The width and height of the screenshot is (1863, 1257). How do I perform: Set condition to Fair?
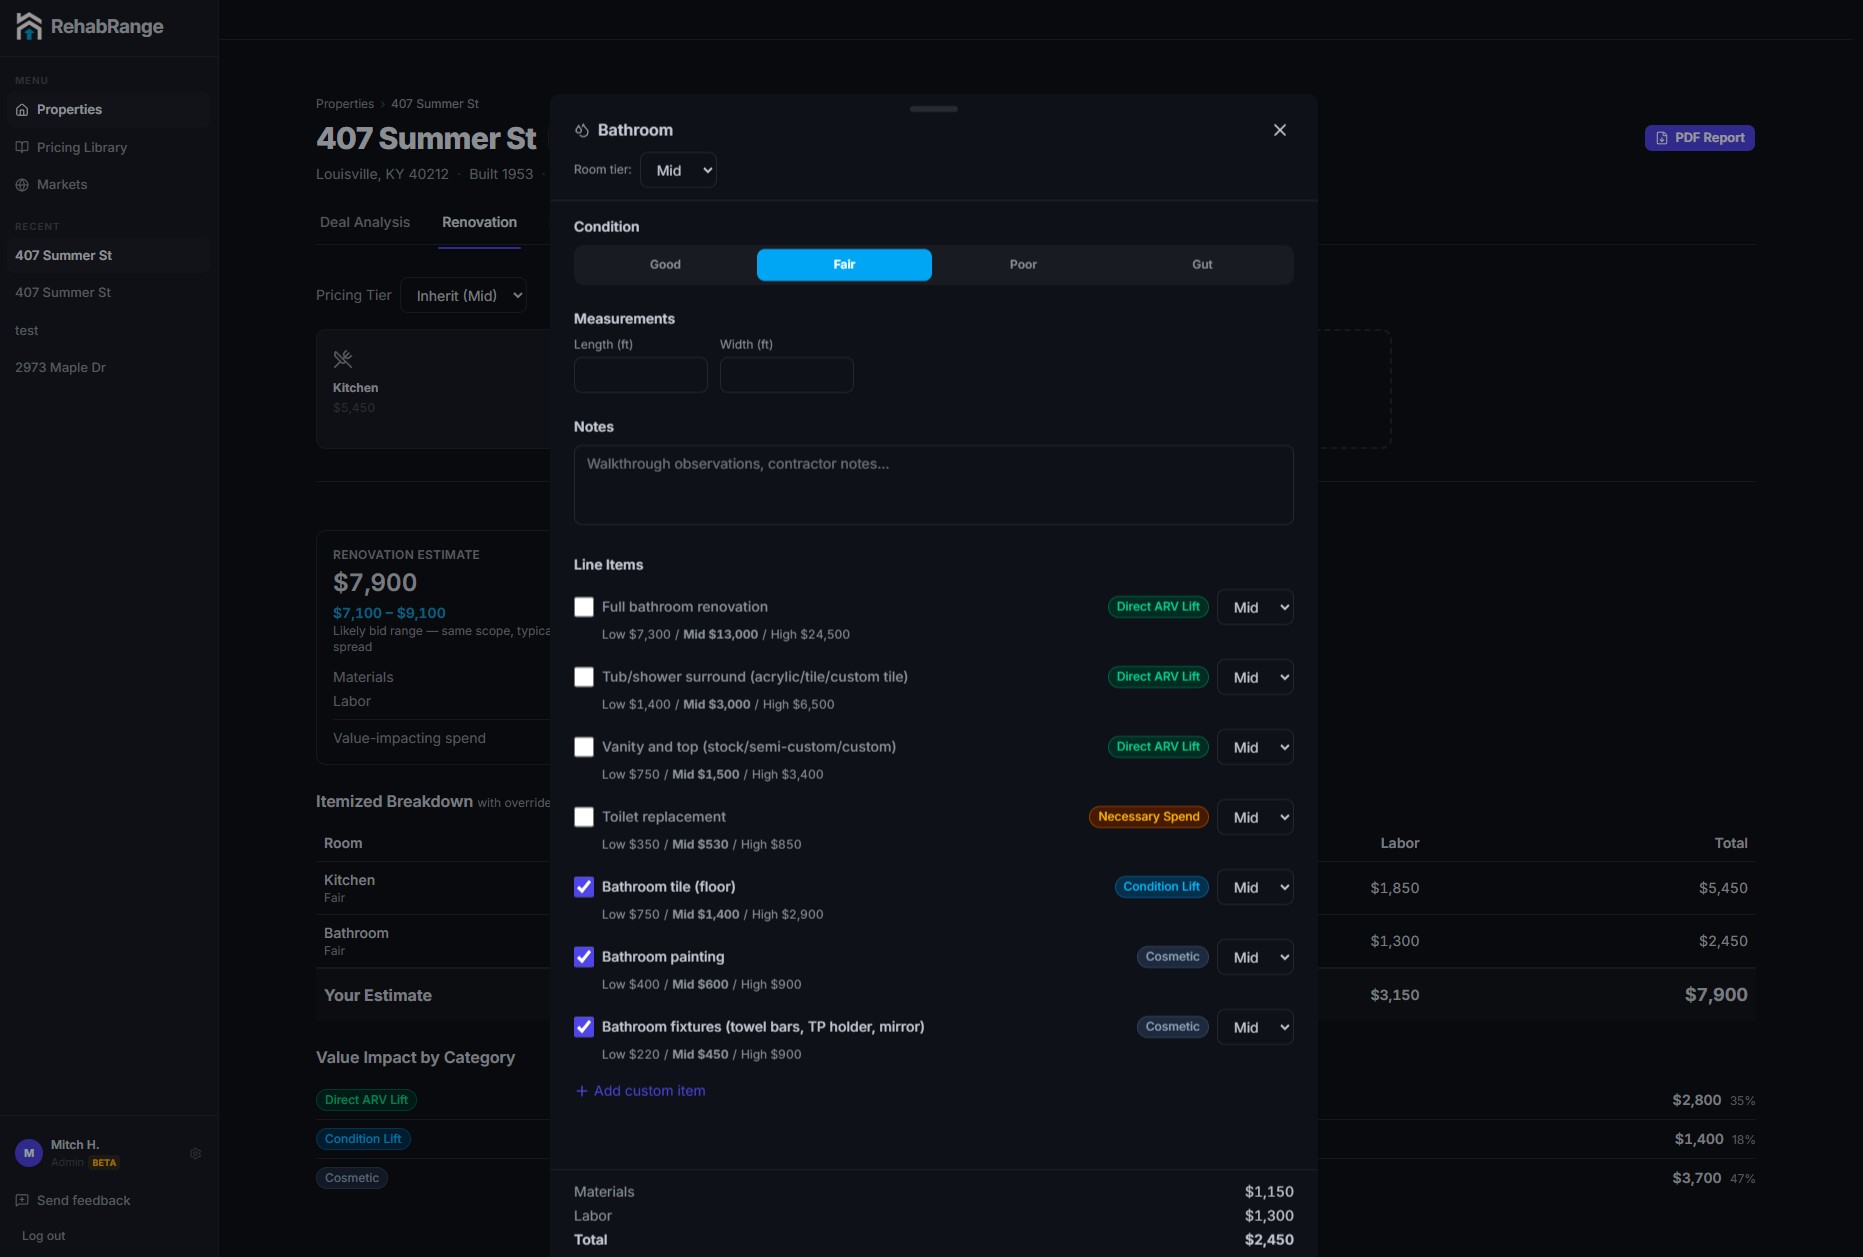844,265
